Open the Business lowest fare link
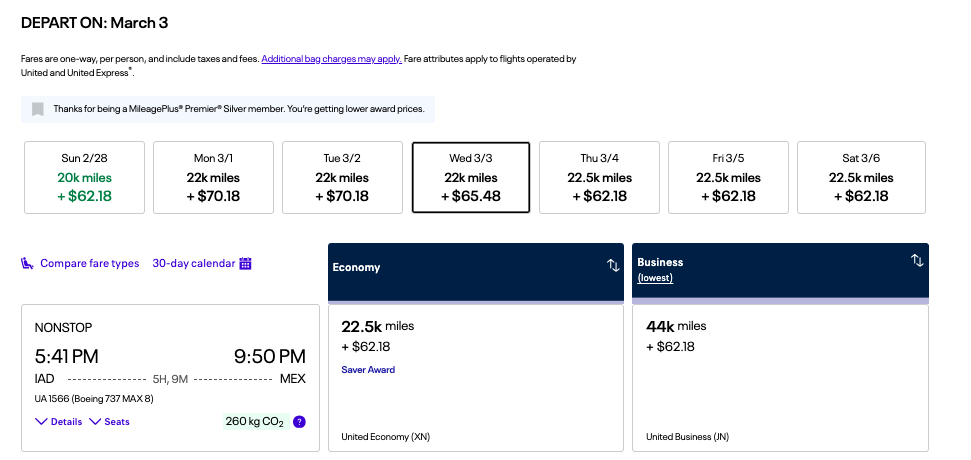971x460 pixels. (x=655, y=278)
